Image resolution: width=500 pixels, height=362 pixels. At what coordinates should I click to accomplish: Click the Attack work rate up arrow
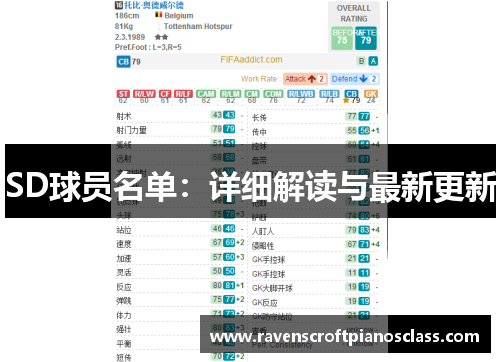coord(312,79)
